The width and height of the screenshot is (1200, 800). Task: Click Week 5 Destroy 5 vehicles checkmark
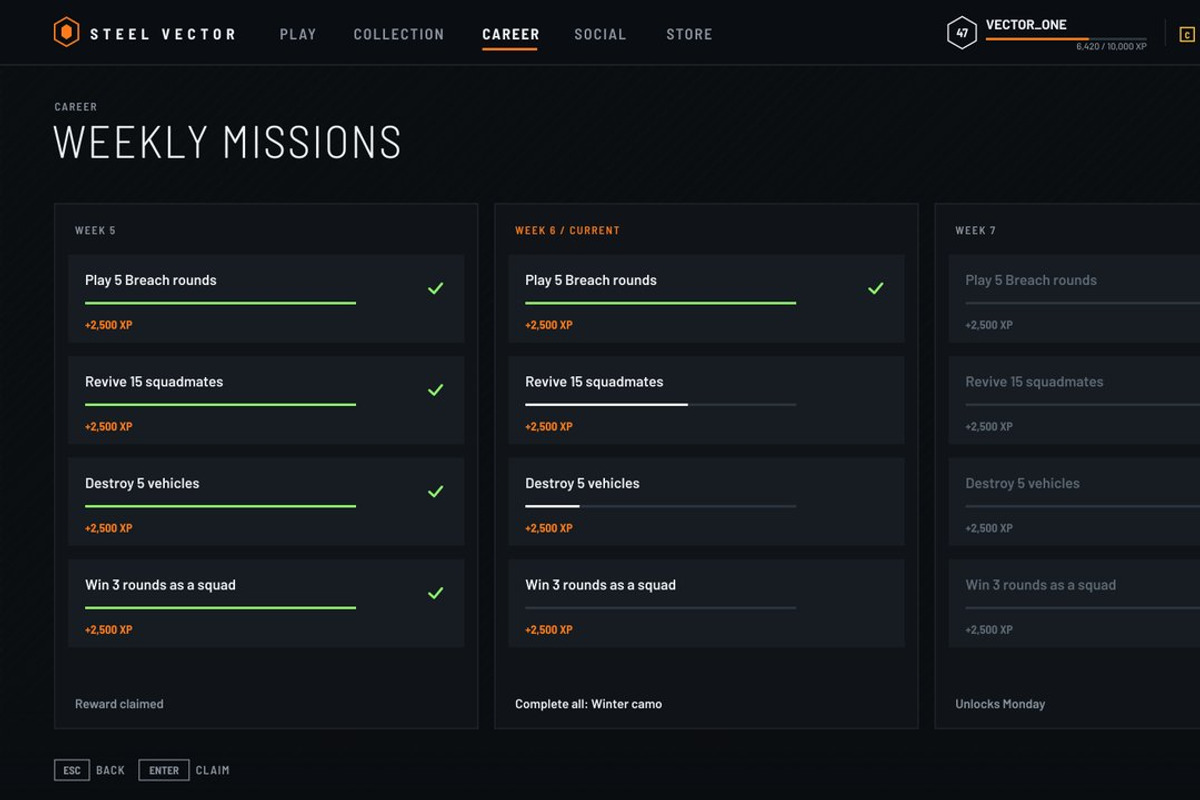click(x=436, y=491)
